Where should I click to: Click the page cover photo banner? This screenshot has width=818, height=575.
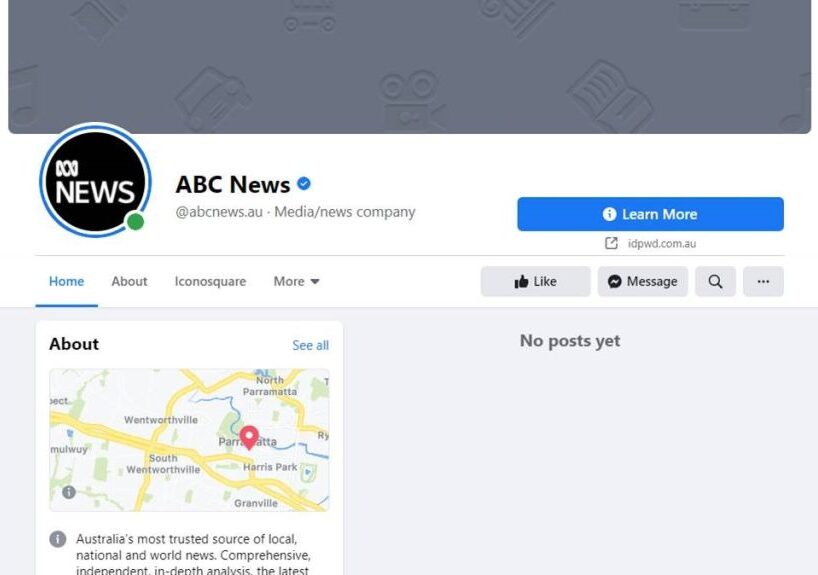(410, 66)
